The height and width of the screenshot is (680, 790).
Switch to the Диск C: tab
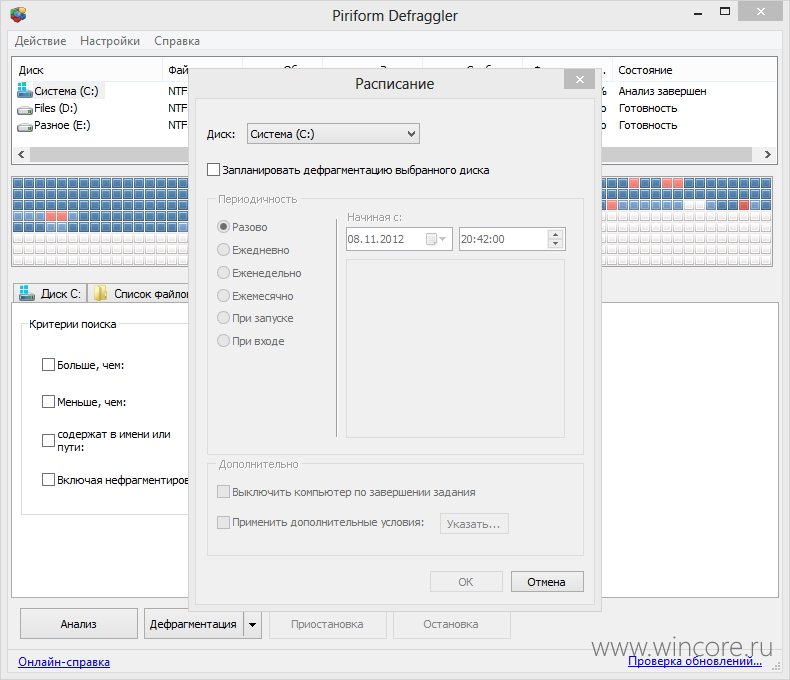pos(50,293)
